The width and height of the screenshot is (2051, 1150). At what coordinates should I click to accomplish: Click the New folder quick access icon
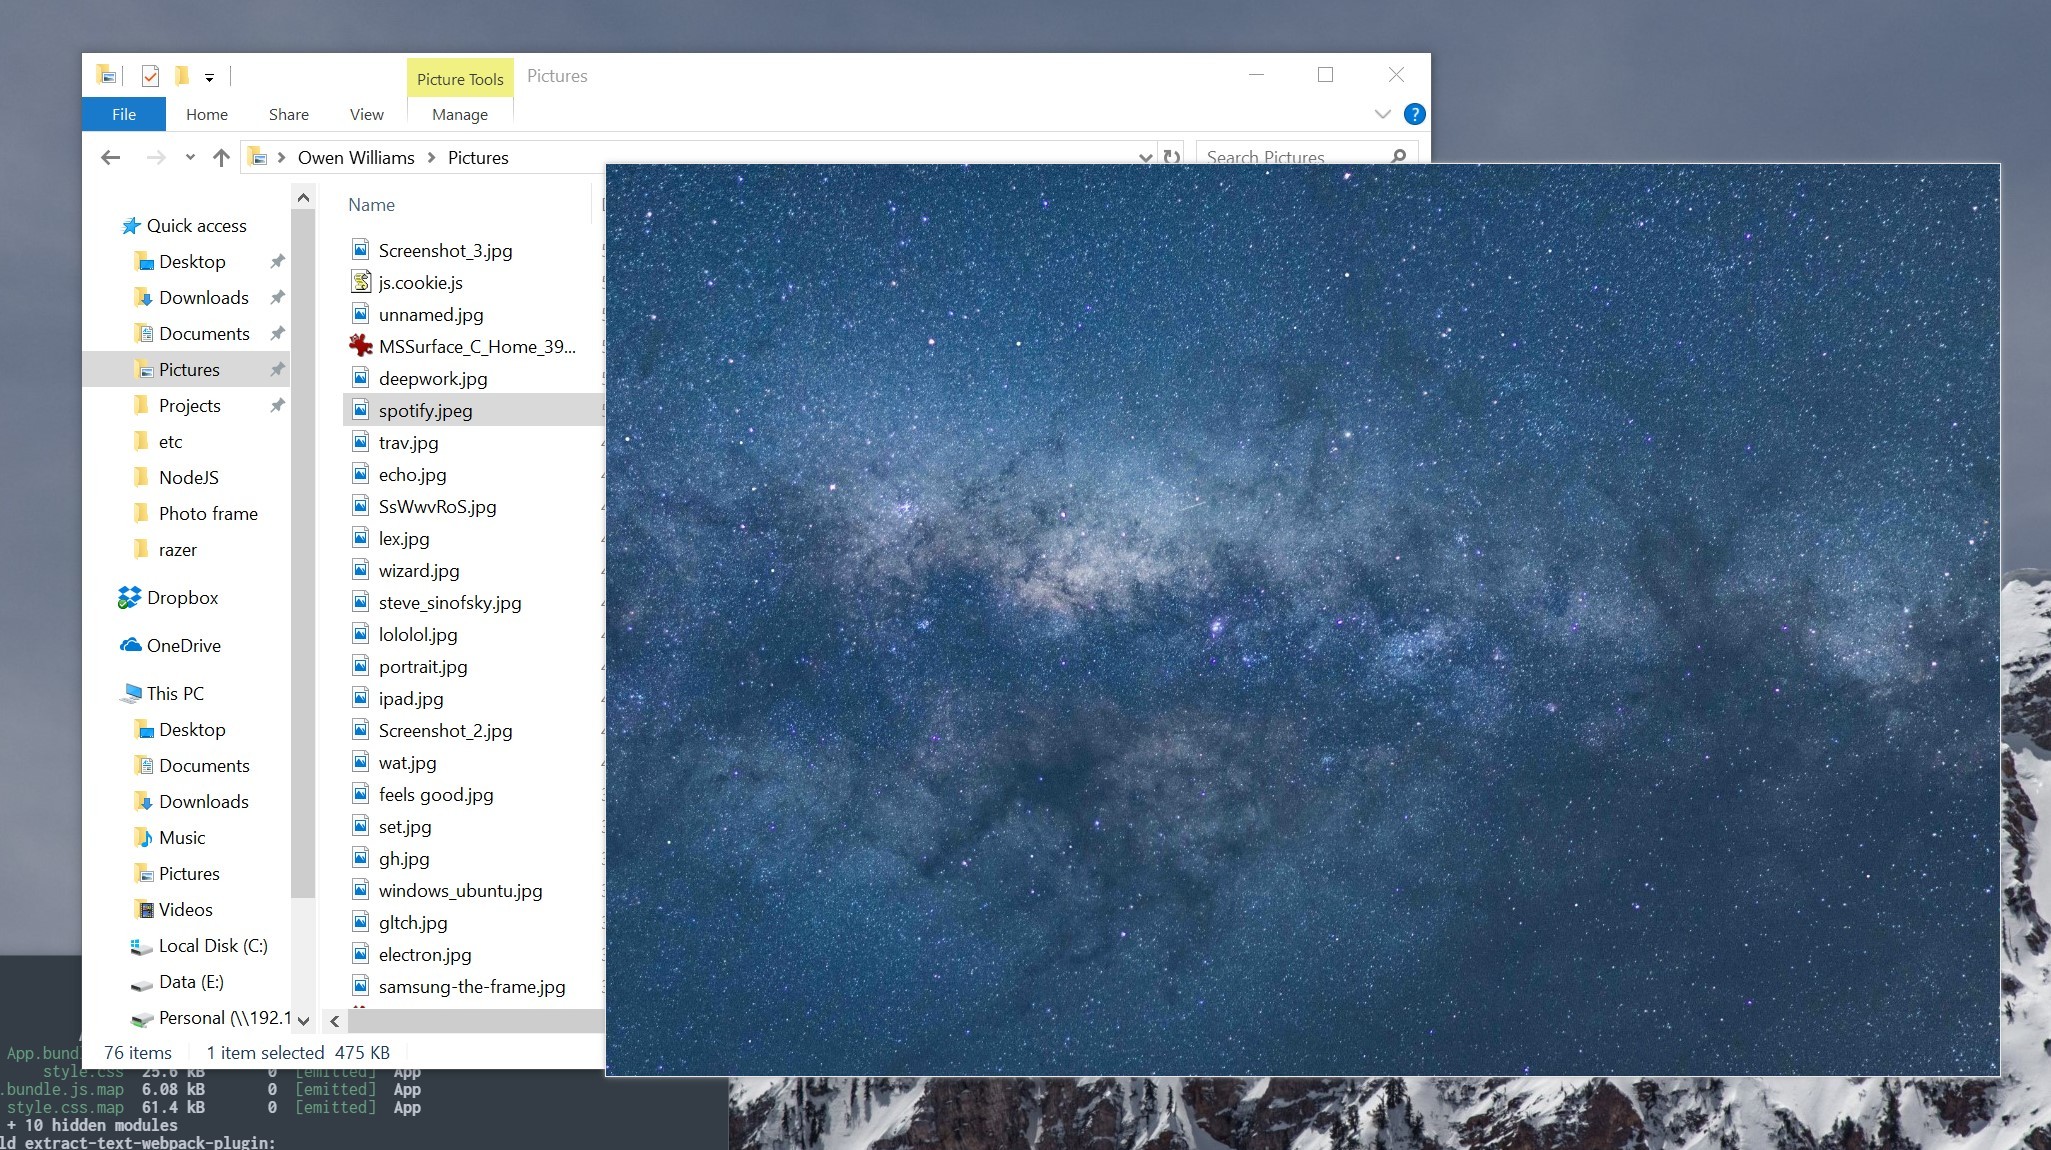pyautogui.click(x=182, y=76)
